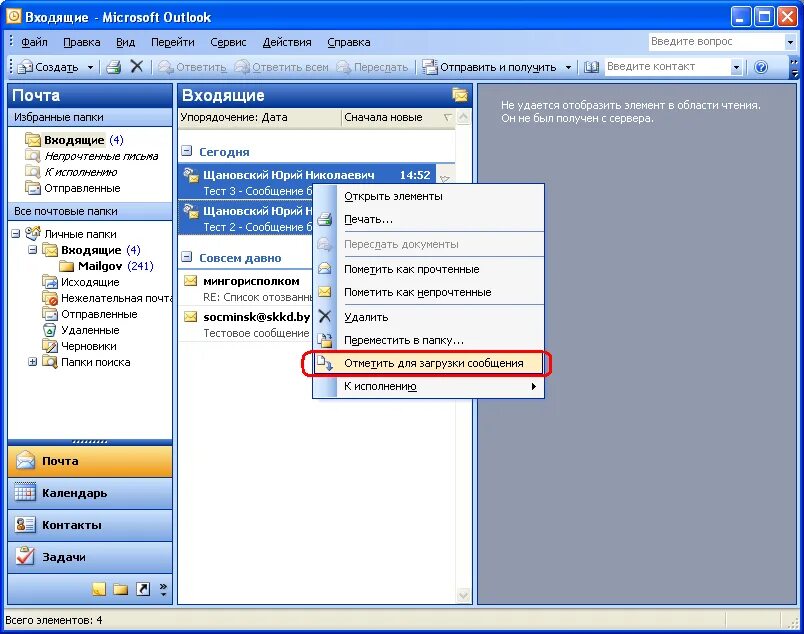Select the Удаленные folder

coord(81,330)
